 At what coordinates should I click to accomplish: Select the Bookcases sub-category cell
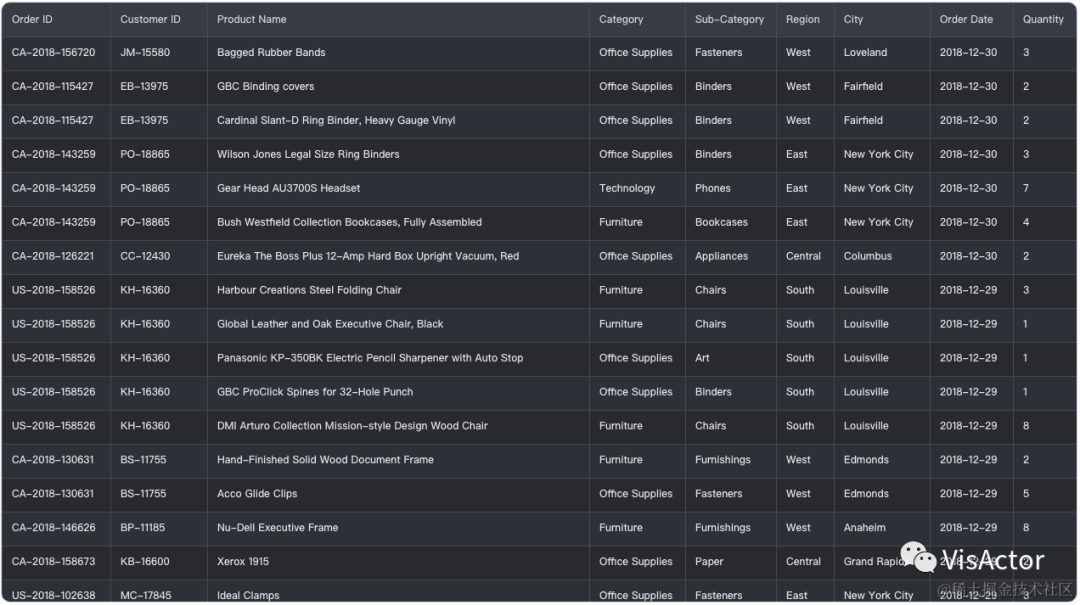[721, 222]
